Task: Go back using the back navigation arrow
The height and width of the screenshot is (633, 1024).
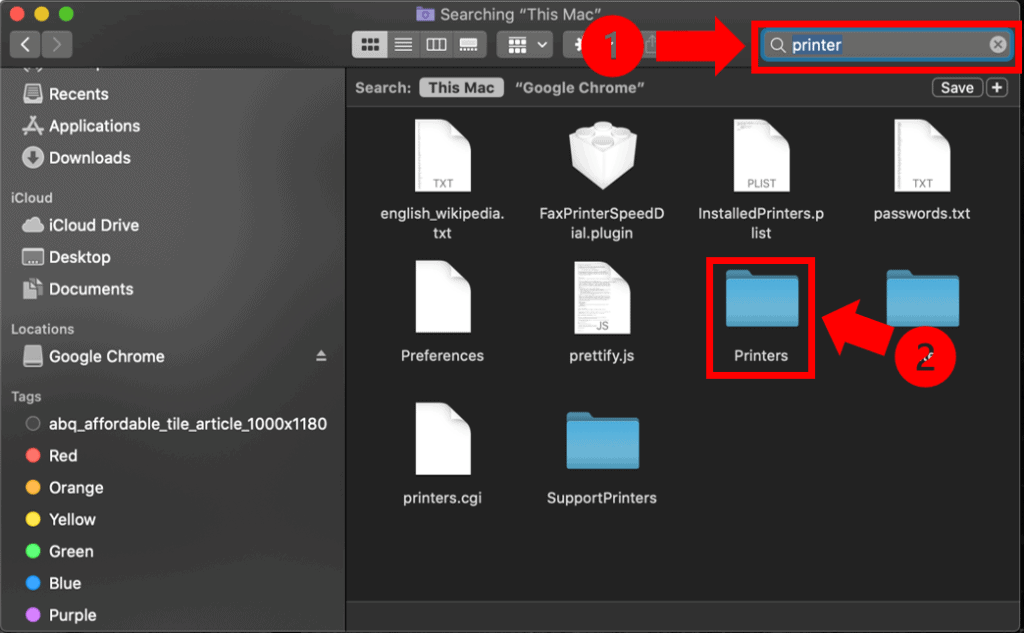Action: point(24,44)
